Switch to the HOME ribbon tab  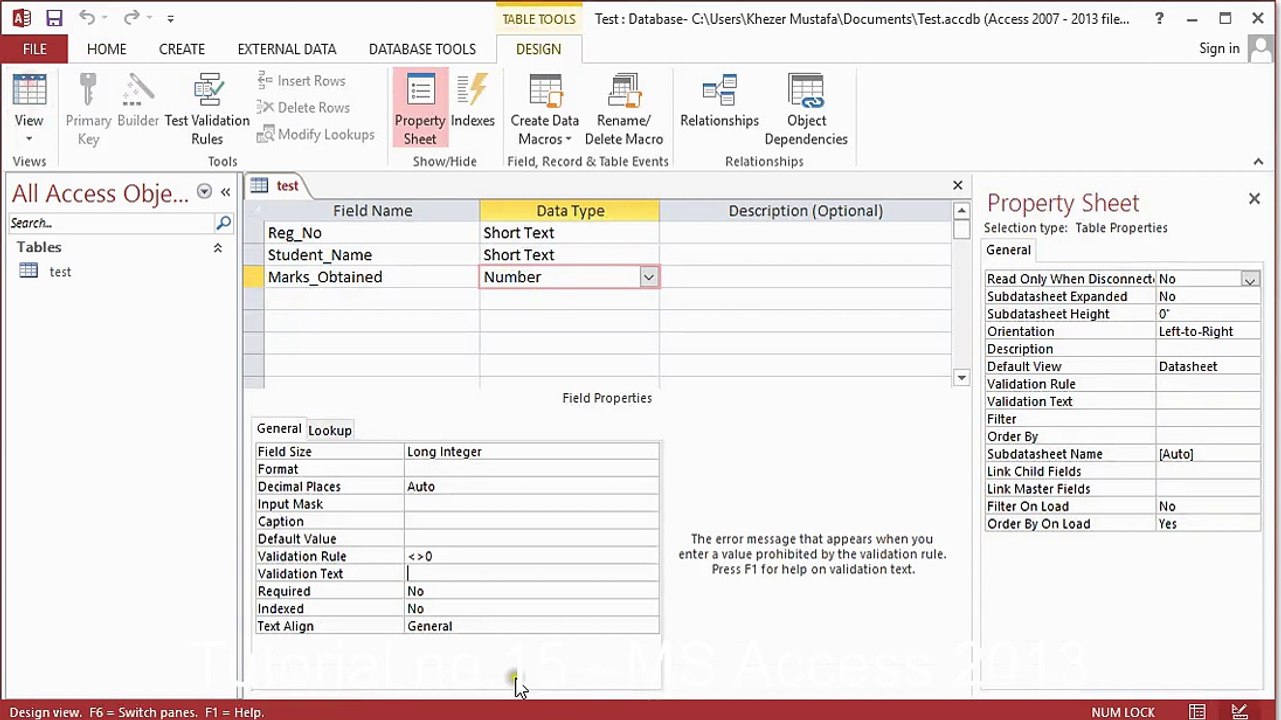click(106, 49)
